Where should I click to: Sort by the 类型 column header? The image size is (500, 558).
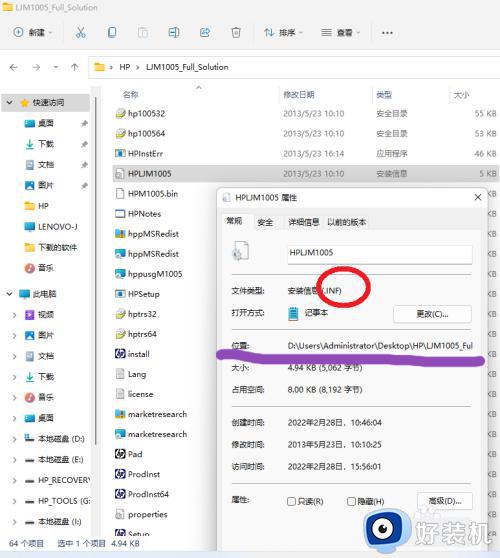(384, 95)
